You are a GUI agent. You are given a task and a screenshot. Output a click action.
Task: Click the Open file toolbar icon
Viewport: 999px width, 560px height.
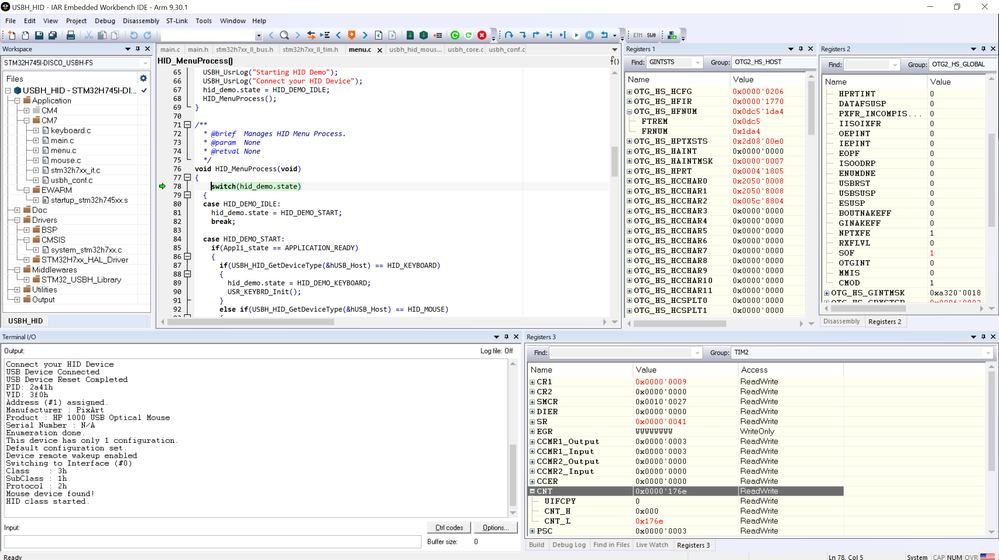pos(25,35)
